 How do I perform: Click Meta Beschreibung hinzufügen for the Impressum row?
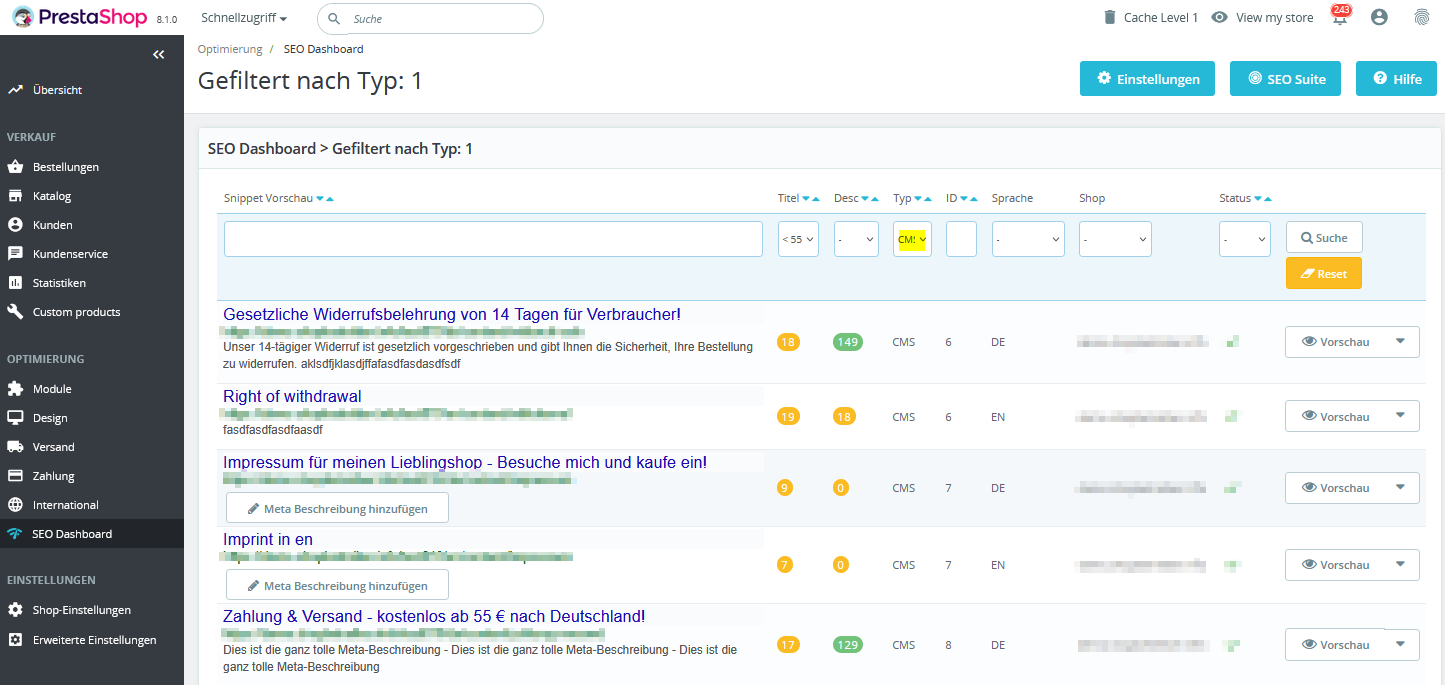[x=337, y=508]
